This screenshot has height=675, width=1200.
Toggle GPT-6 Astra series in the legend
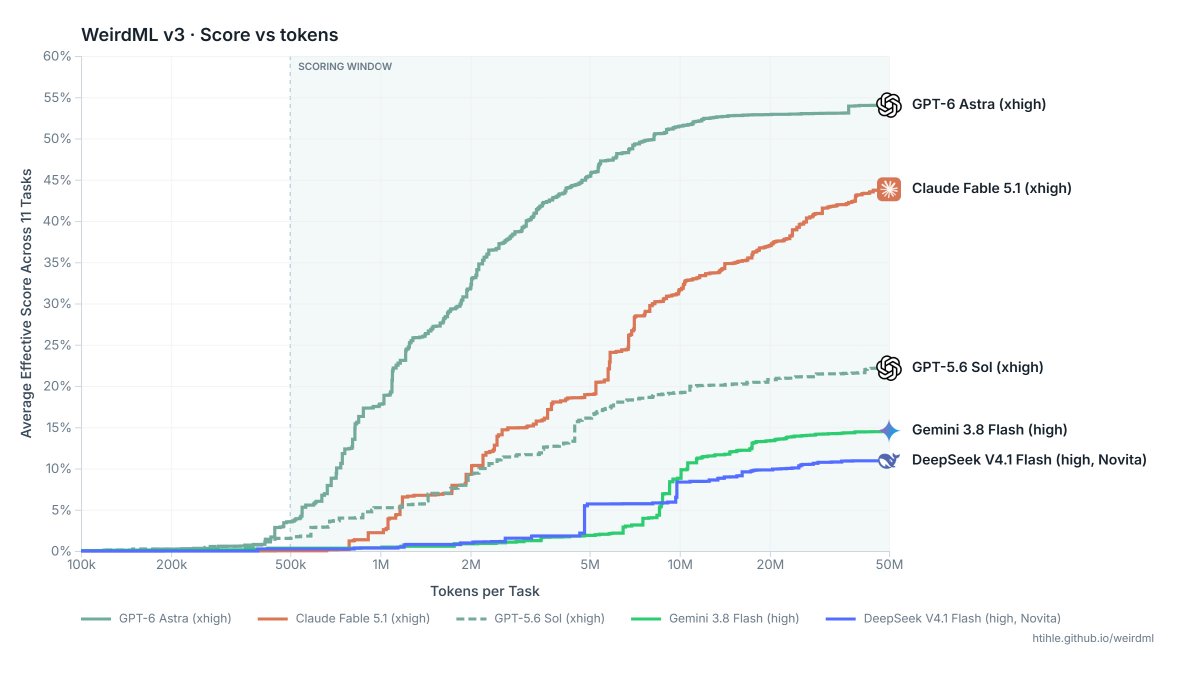(x=157, y=619)
